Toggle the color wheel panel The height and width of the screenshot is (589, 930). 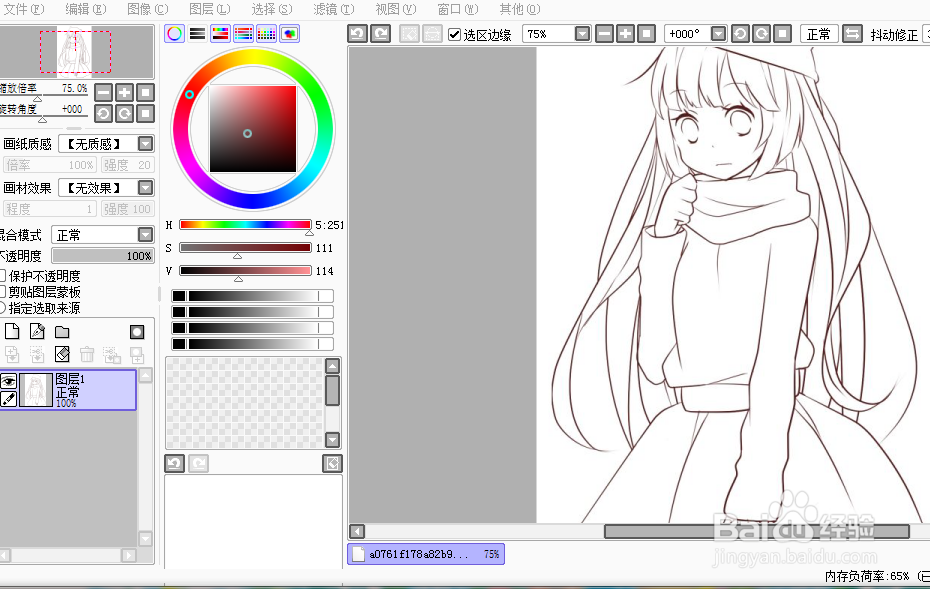coord(174,34)
